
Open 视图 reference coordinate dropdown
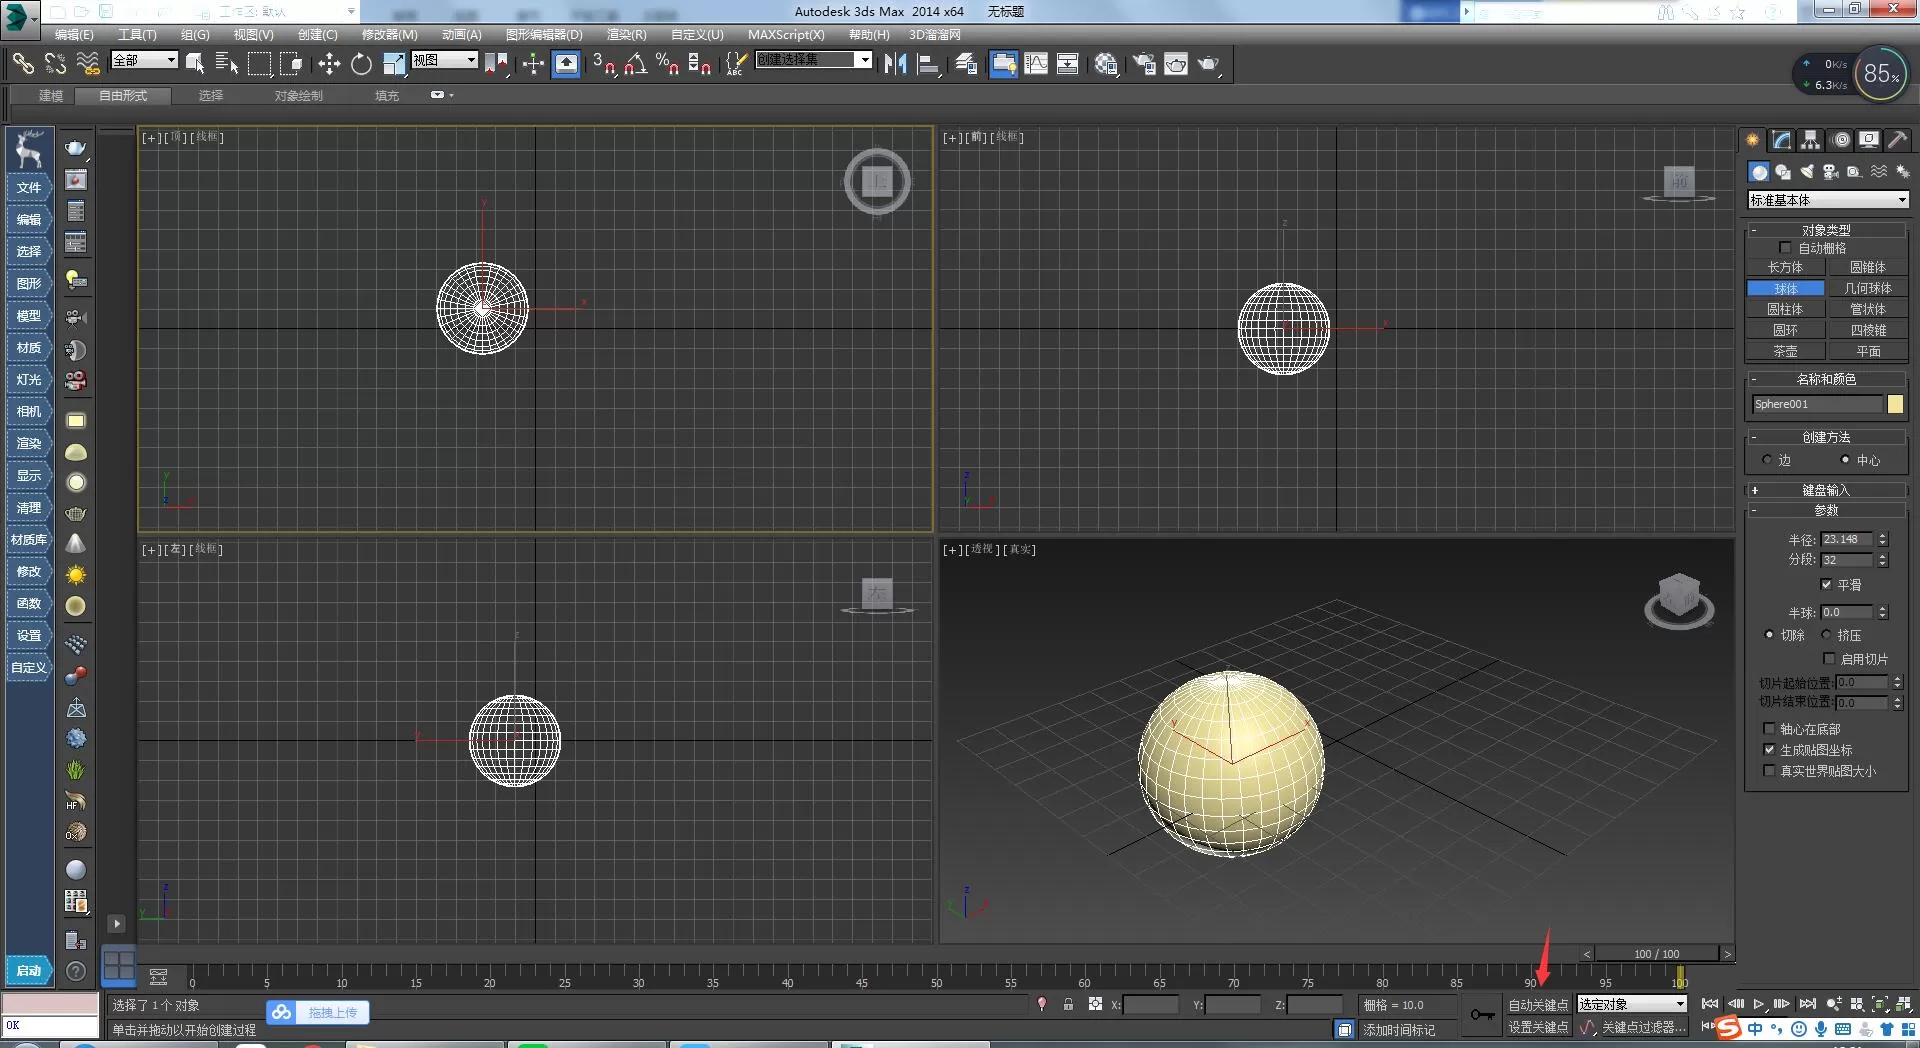coord(445,60)
